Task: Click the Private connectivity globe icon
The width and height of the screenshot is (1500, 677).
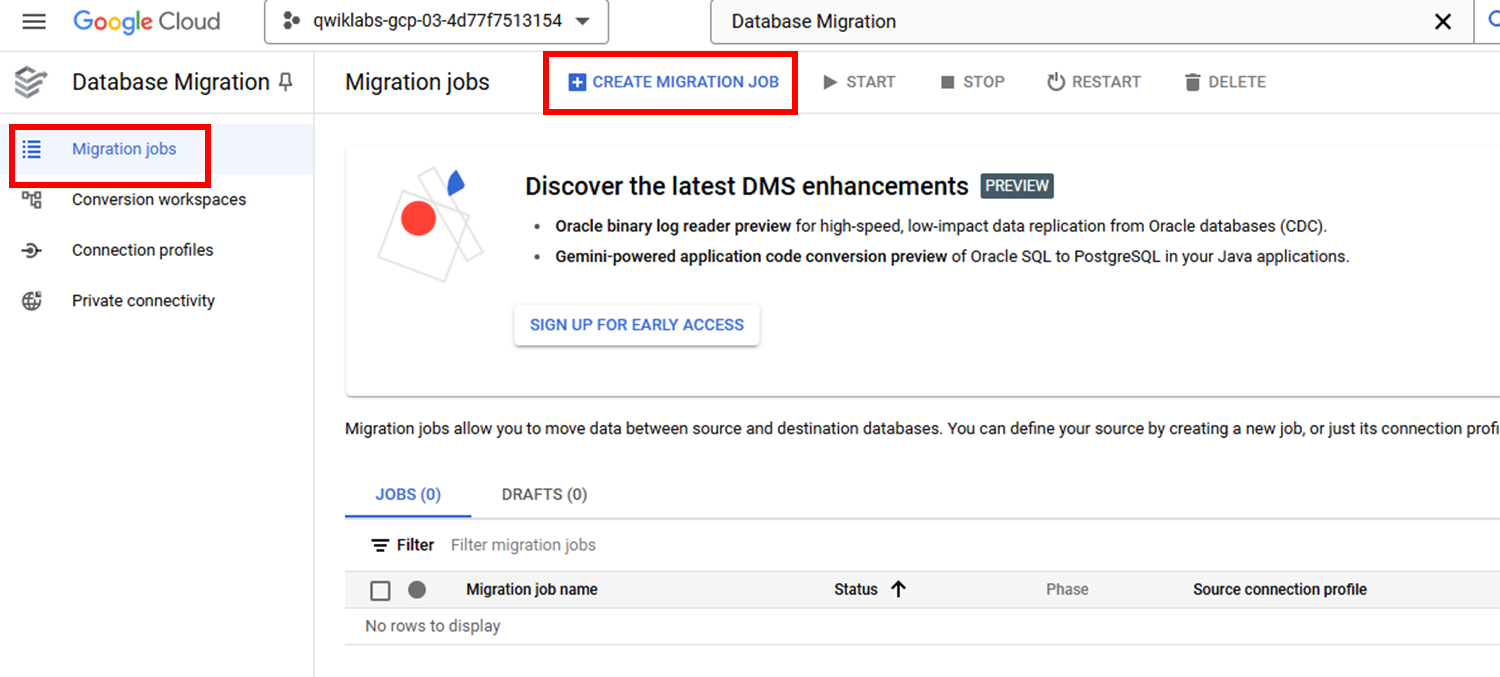Action: (x=32, y=301)
